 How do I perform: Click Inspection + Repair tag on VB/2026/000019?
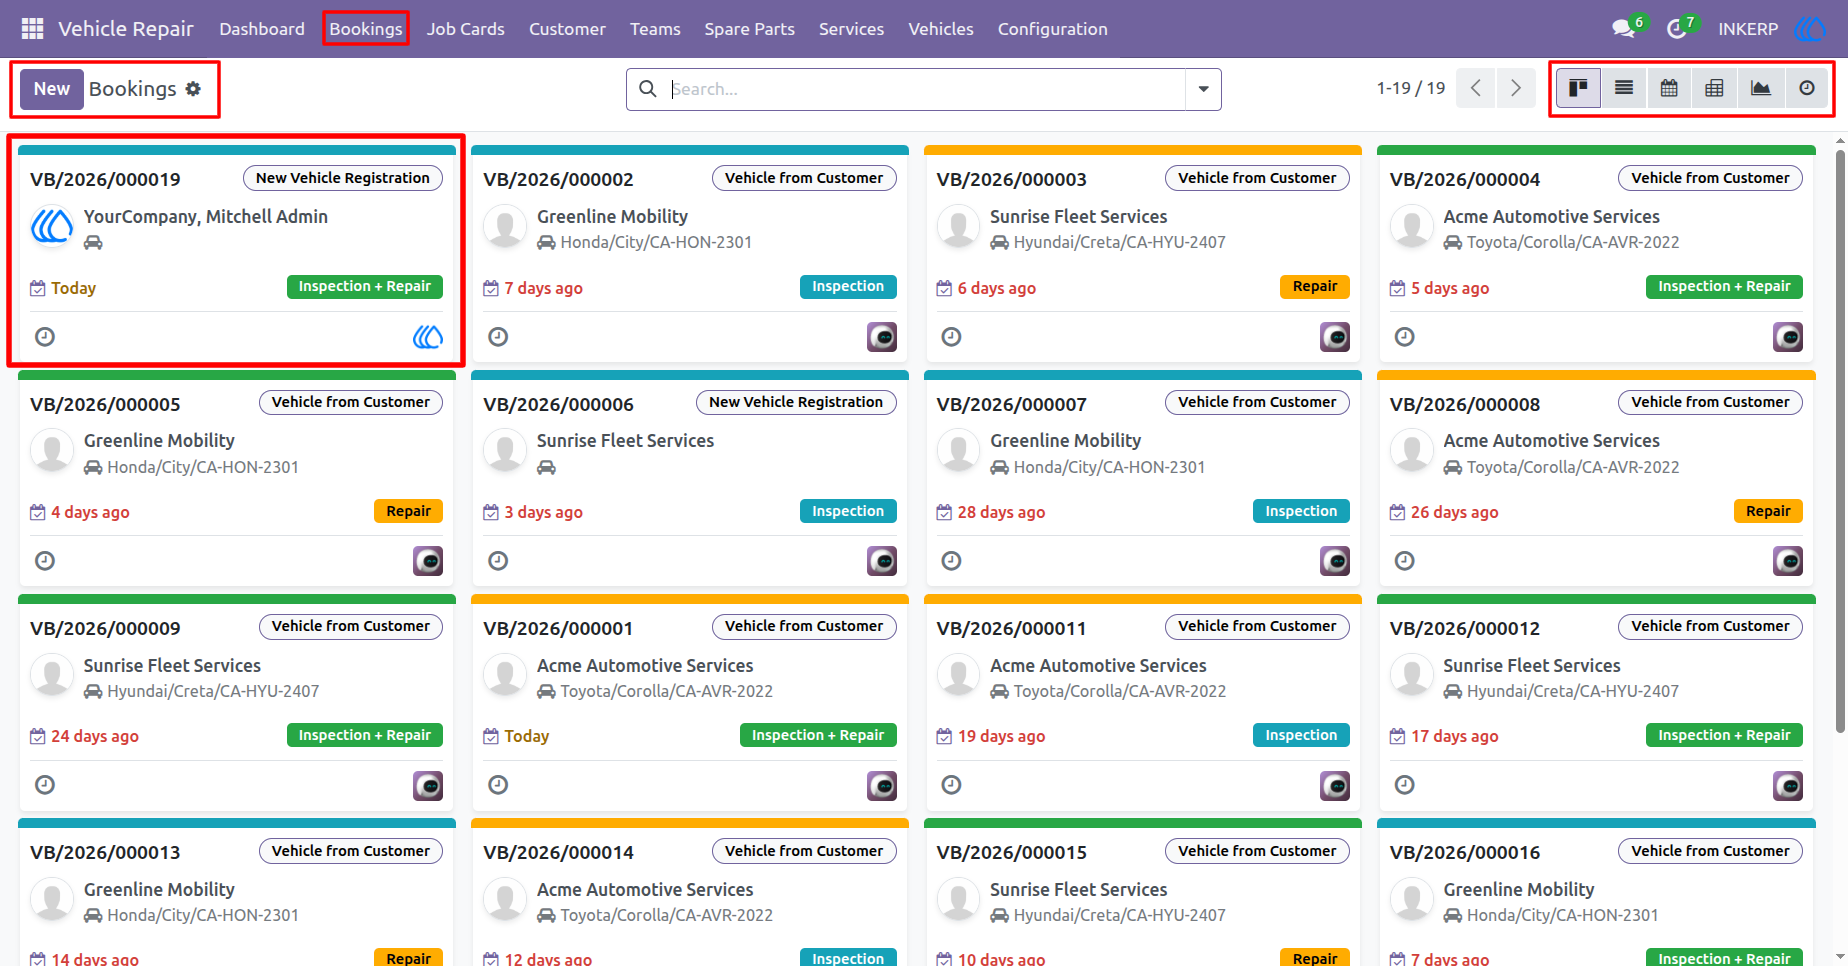coord(364,287)
